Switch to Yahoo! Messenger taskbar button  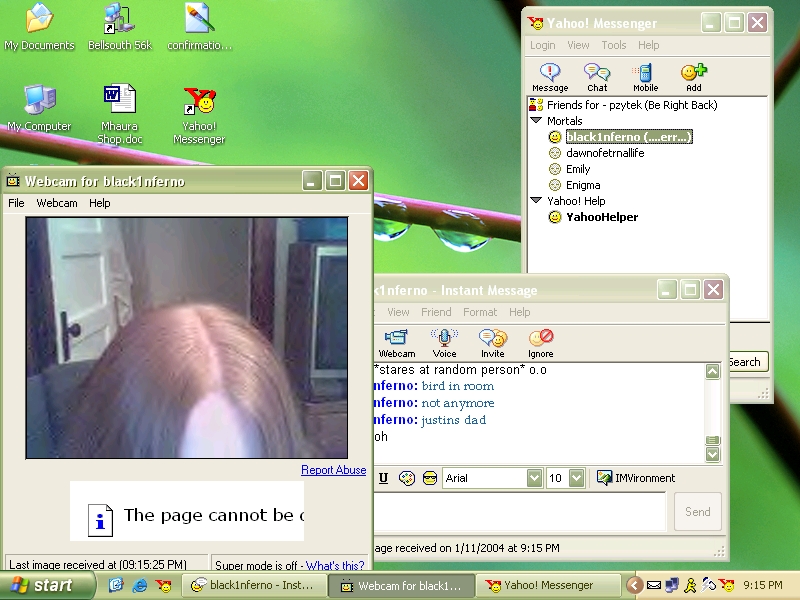548,585
